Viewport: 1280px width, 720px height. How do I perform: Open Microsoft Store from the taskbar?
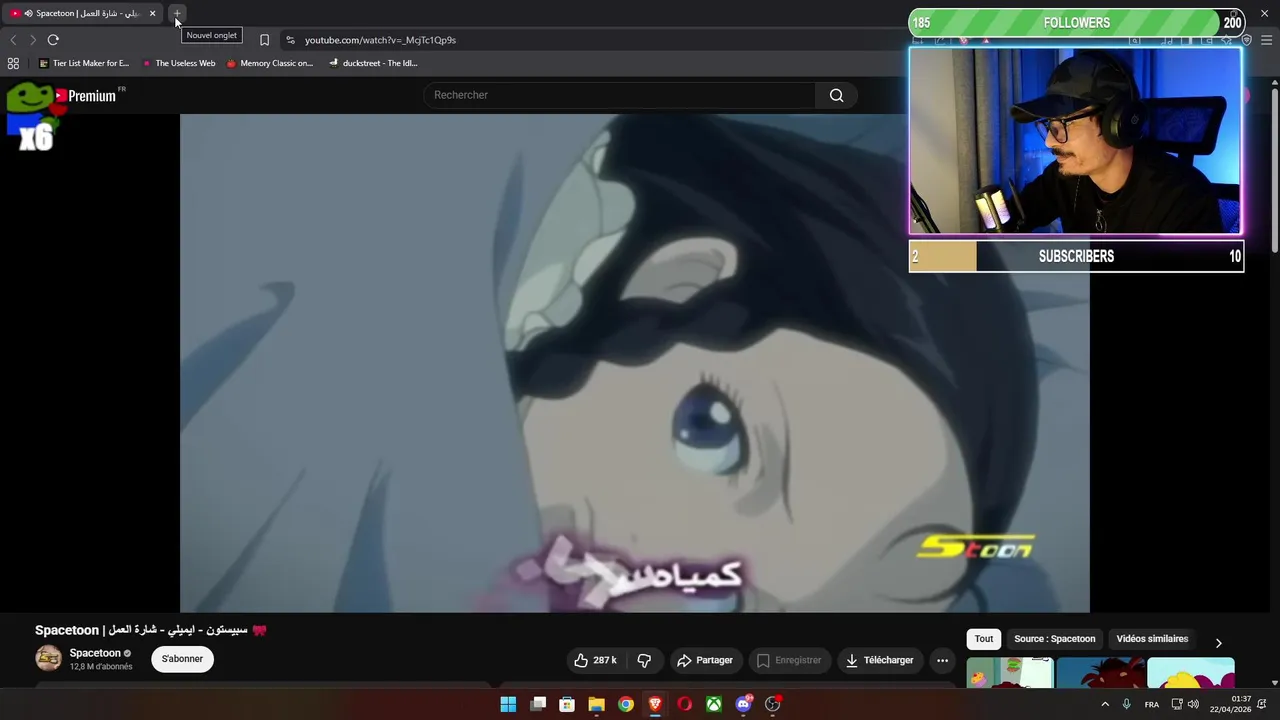(567, 704)
